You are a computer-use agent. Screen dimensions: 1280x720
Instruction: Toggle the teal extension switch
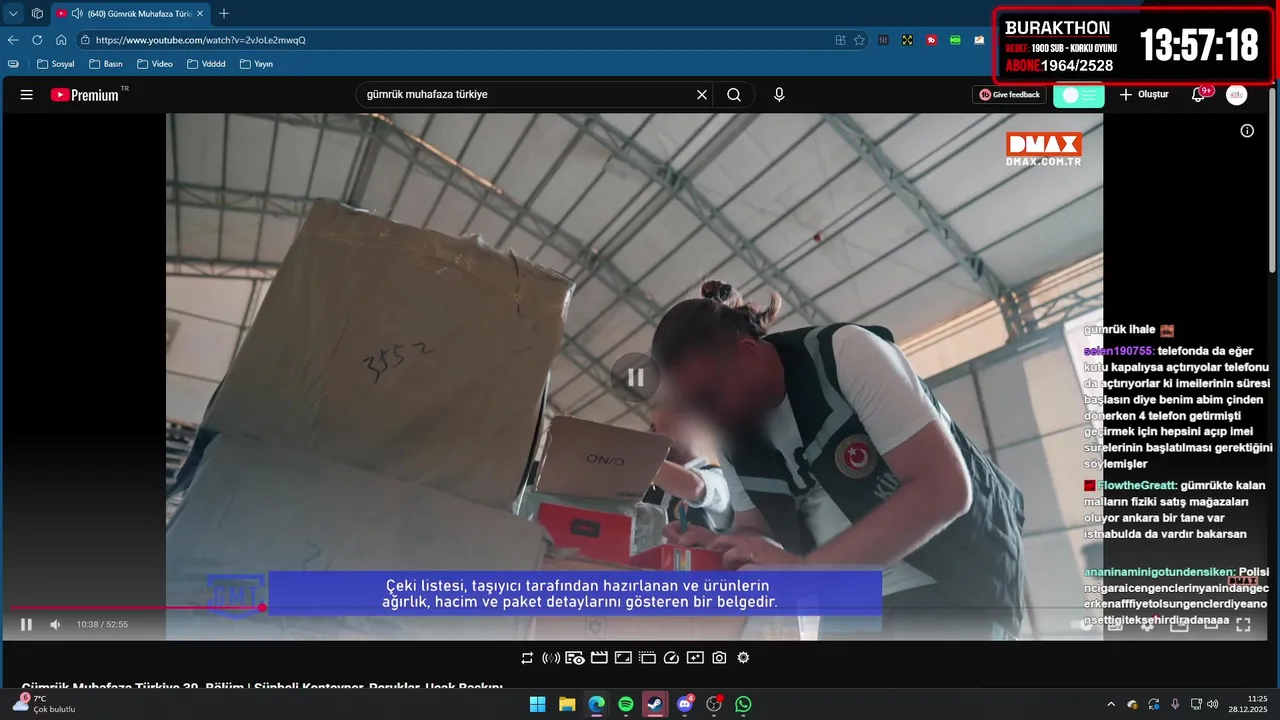coord(1079,95)
